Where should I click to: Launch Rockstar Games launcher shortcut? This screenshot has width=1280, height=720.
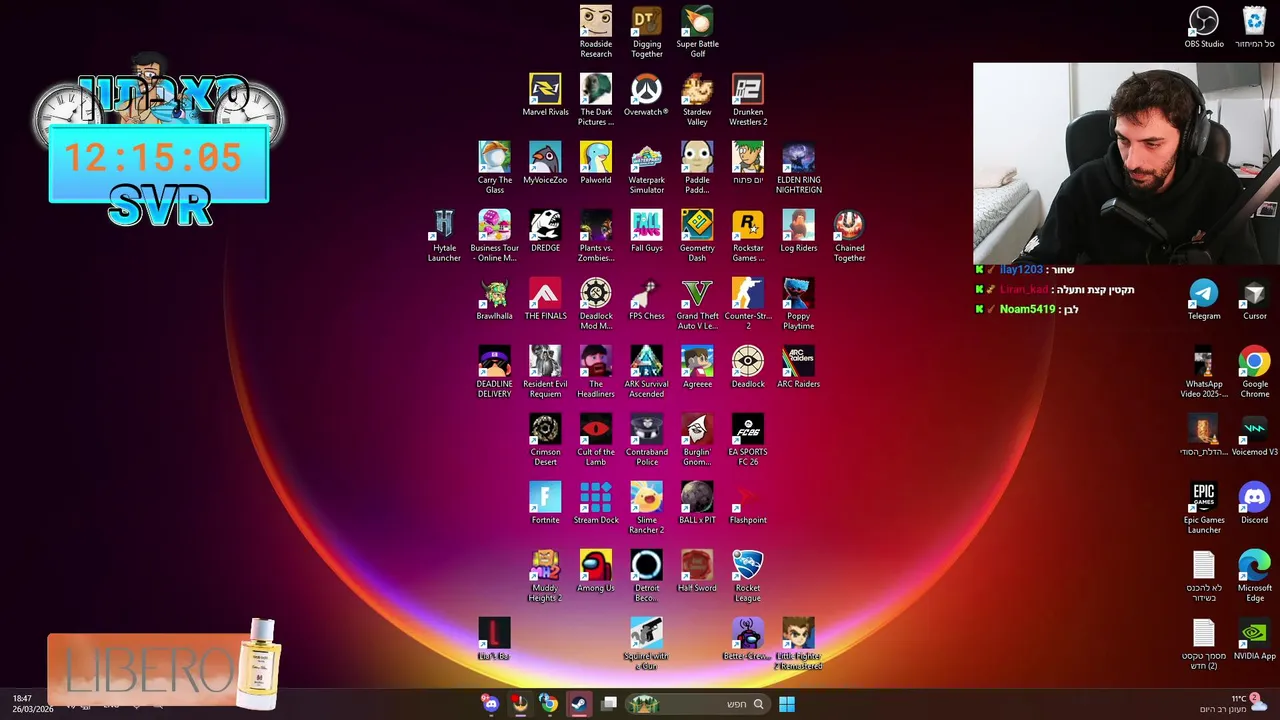point(748,236)
